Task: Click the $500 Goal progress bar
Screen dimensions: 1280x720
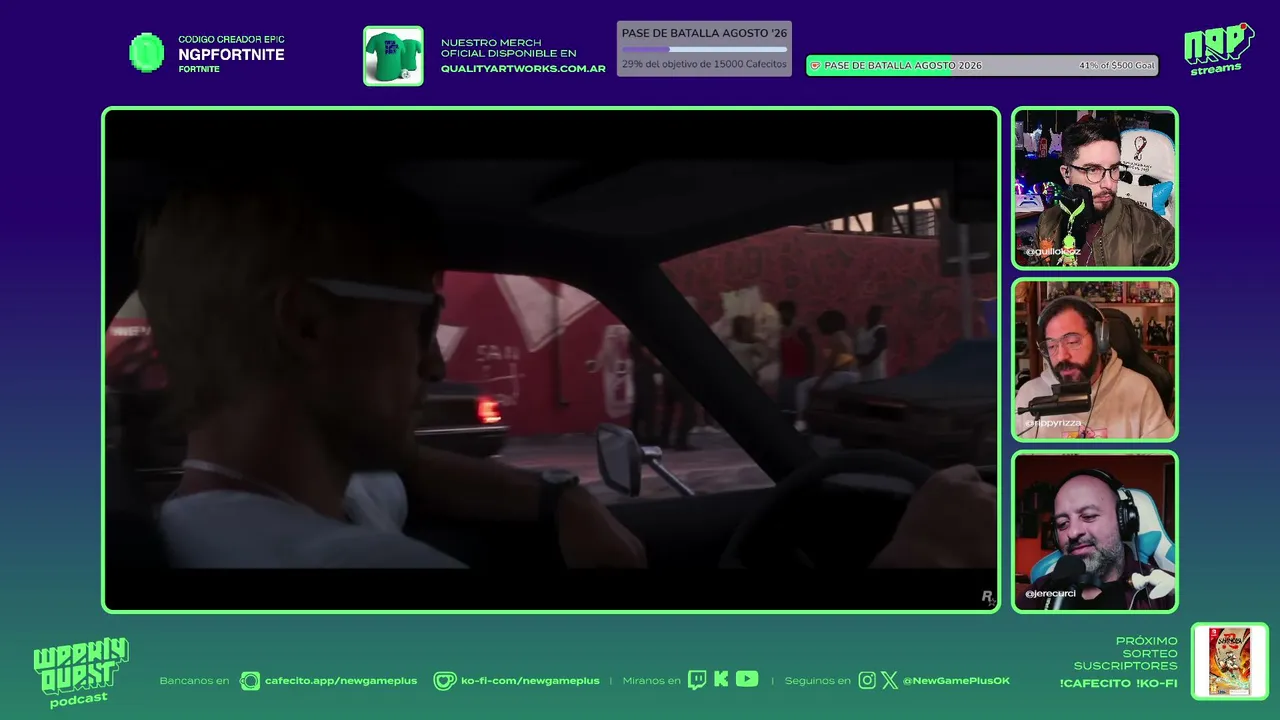Action: tap(982, 66)
